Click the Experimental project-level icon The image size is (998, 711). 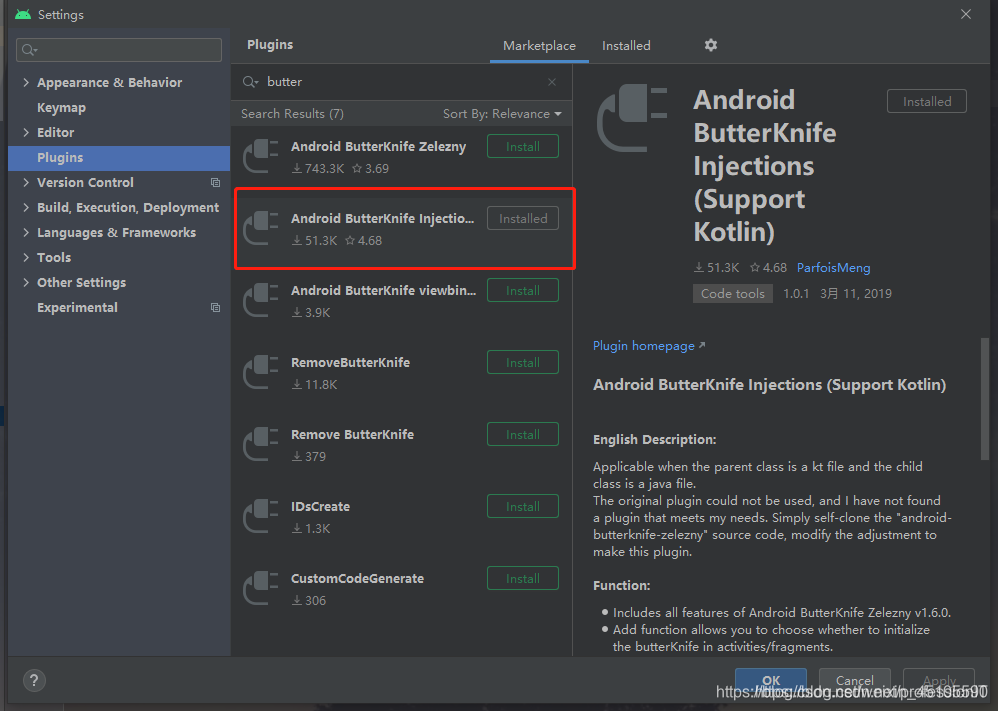[x=215, y=307]
